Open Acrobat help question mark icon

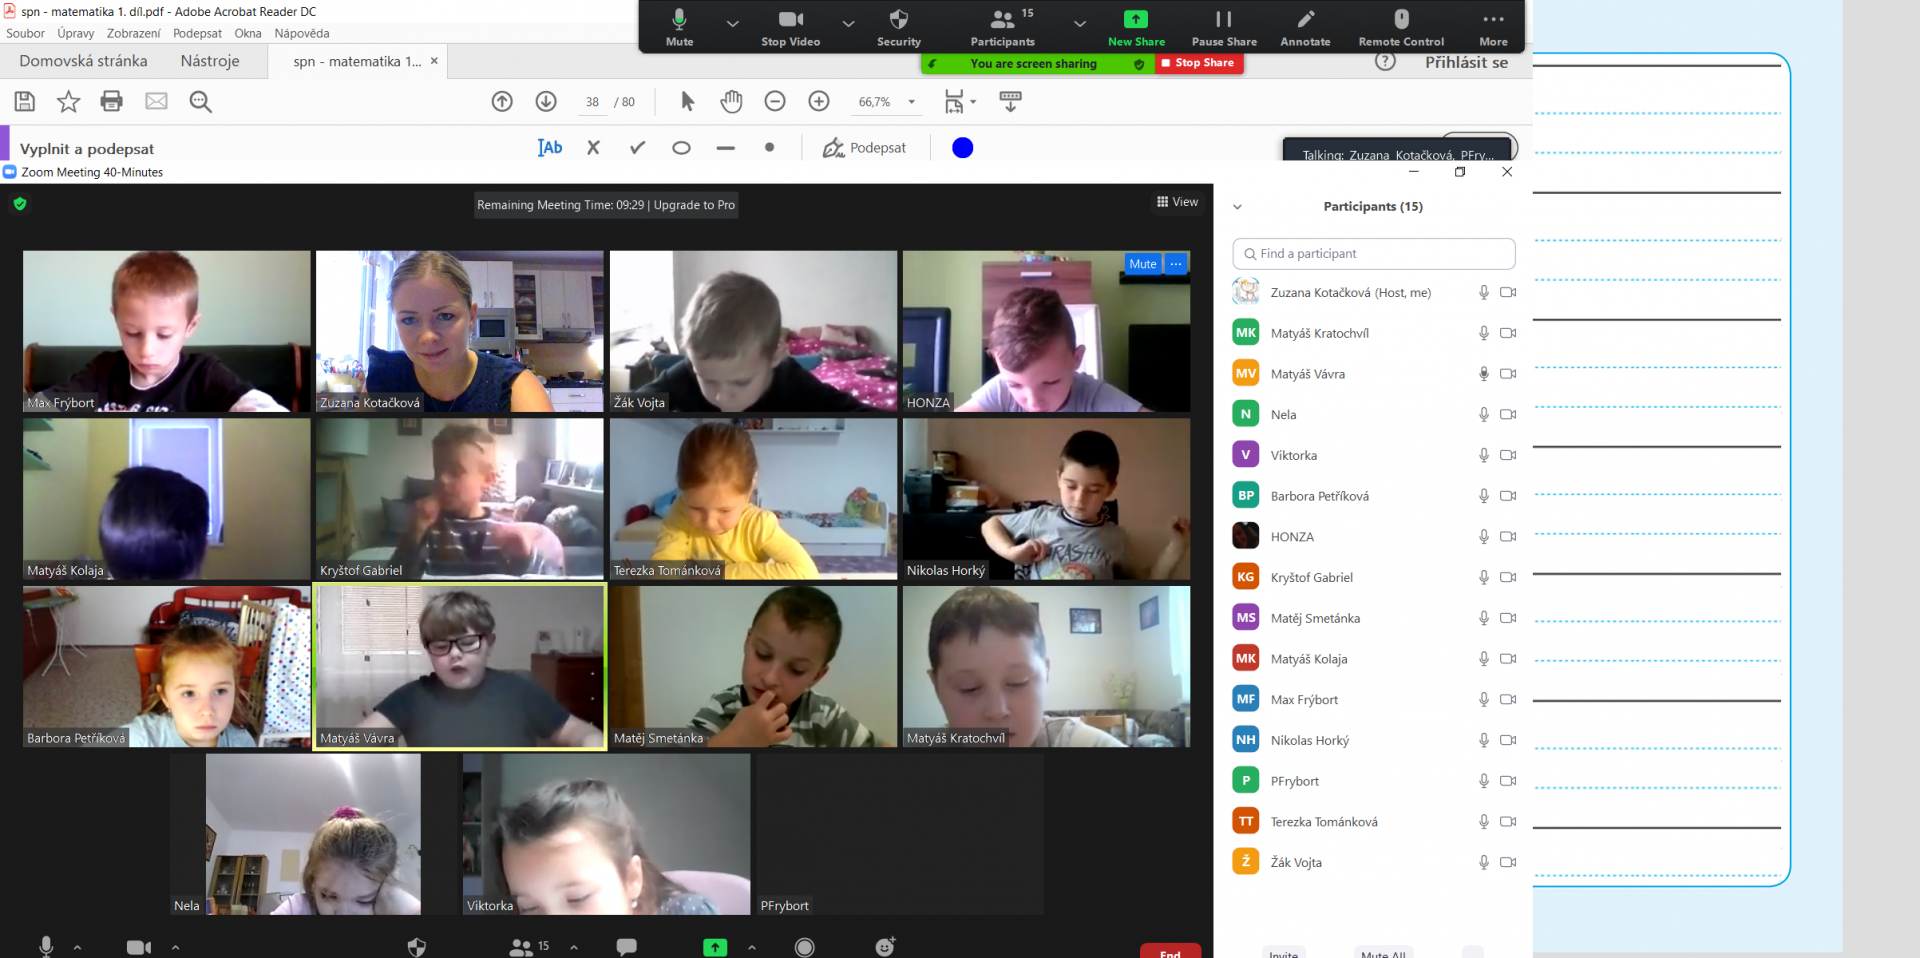click(x=1385, y=62)
